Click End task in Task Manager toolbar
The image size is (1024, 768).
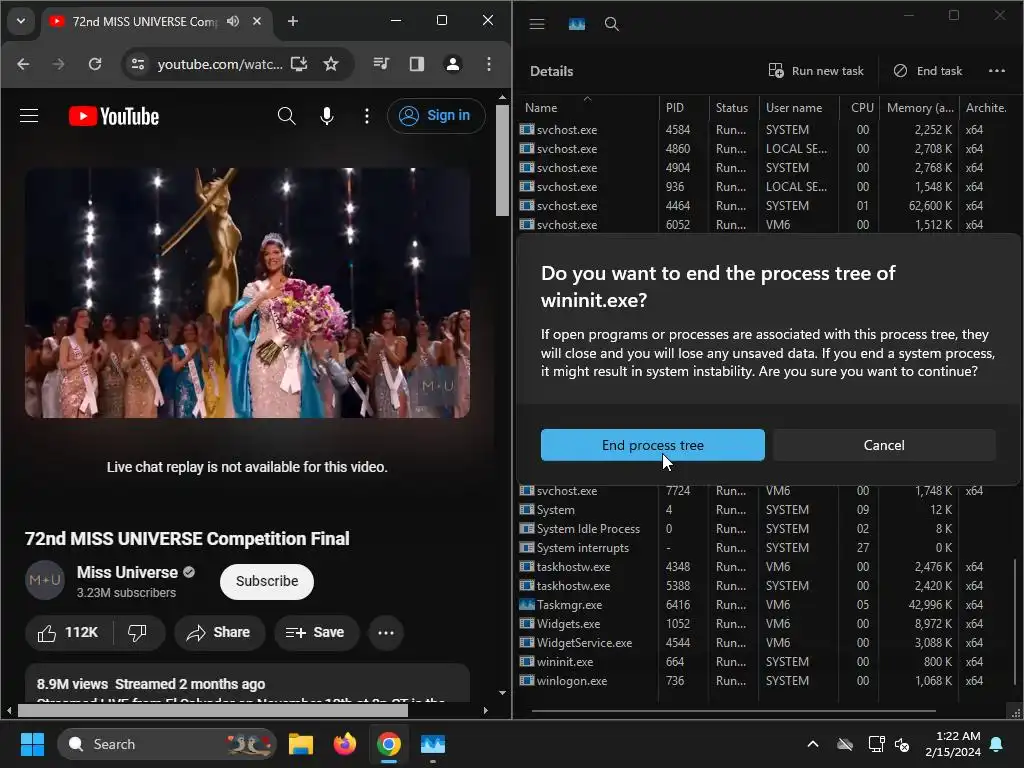pyautogui.click(x=927, y=71)
